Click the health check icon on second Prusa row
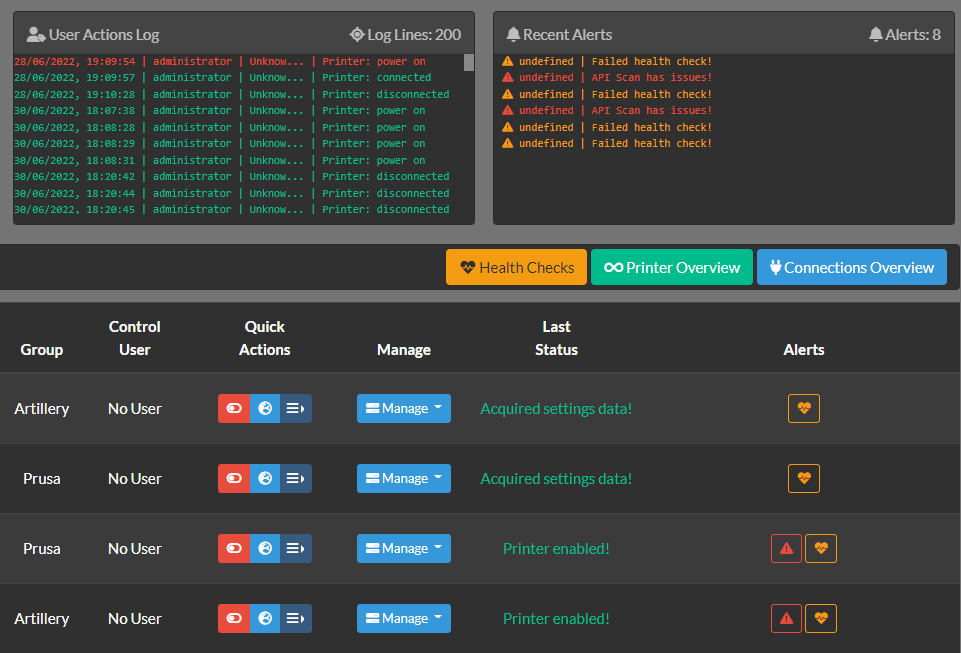 (820, 548)
